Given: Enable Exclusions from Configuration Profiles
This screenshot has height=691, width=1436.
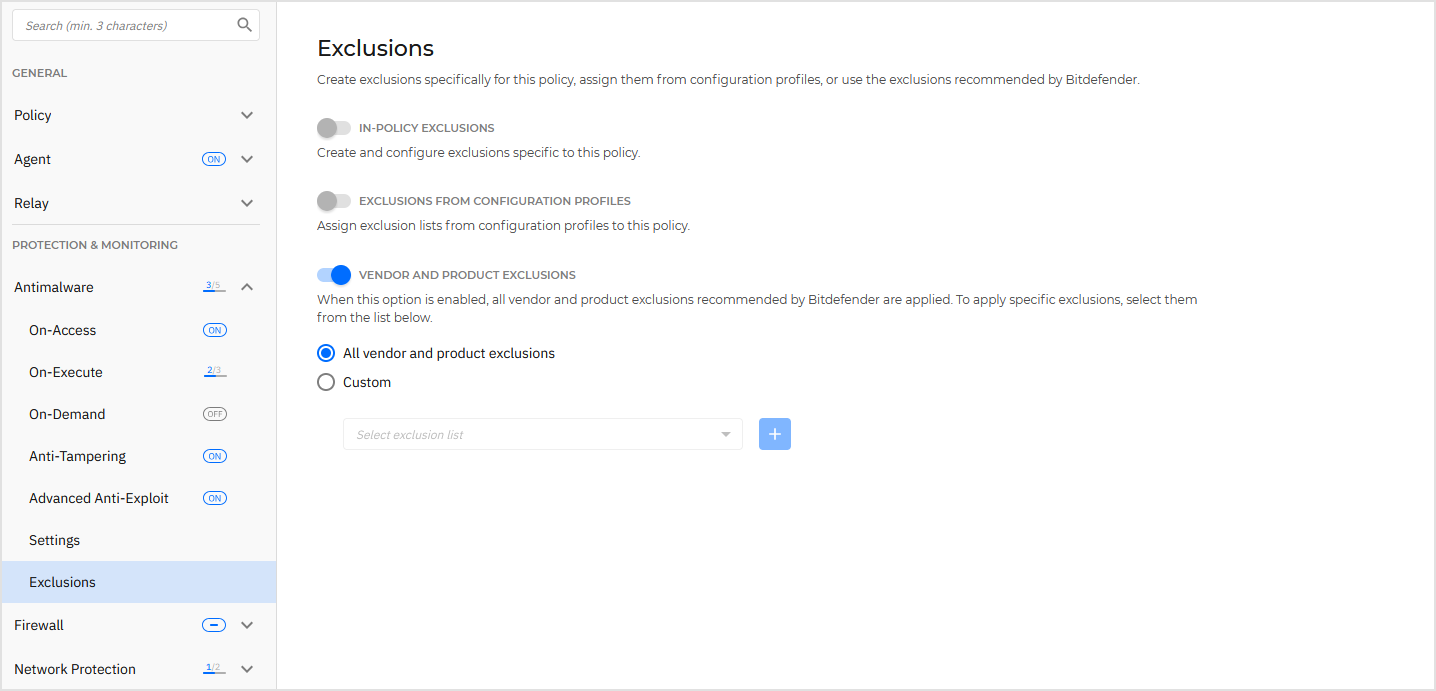Looking at the screenshot, I should (334, 201).
